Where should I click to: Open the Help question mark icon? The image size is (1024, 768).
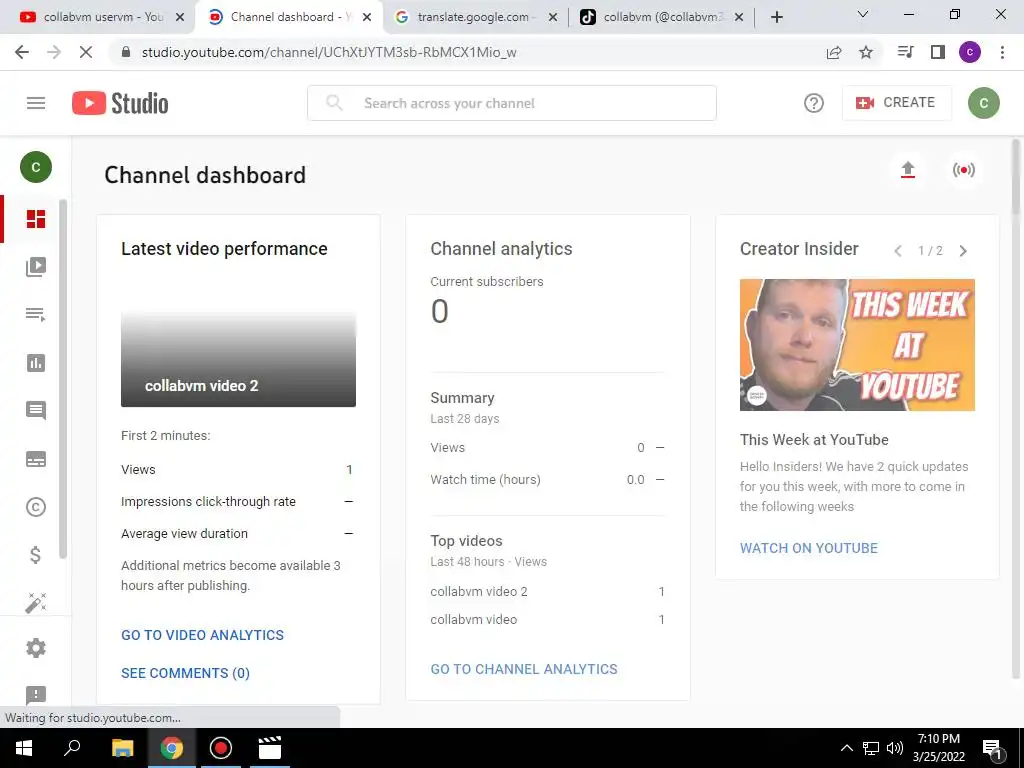tap(814, 103)
